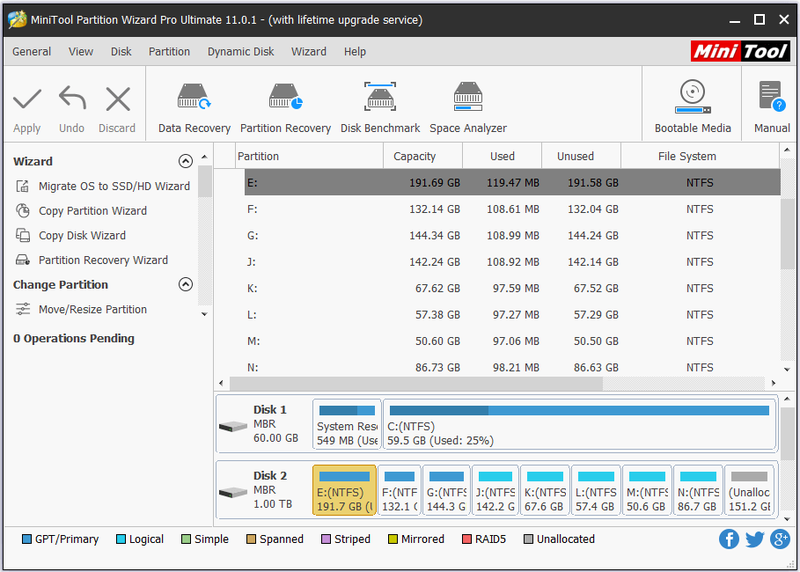This screenshot has height=572, width=800.
Task: Collapse the Change Partition section
Action: coord(186,284)
